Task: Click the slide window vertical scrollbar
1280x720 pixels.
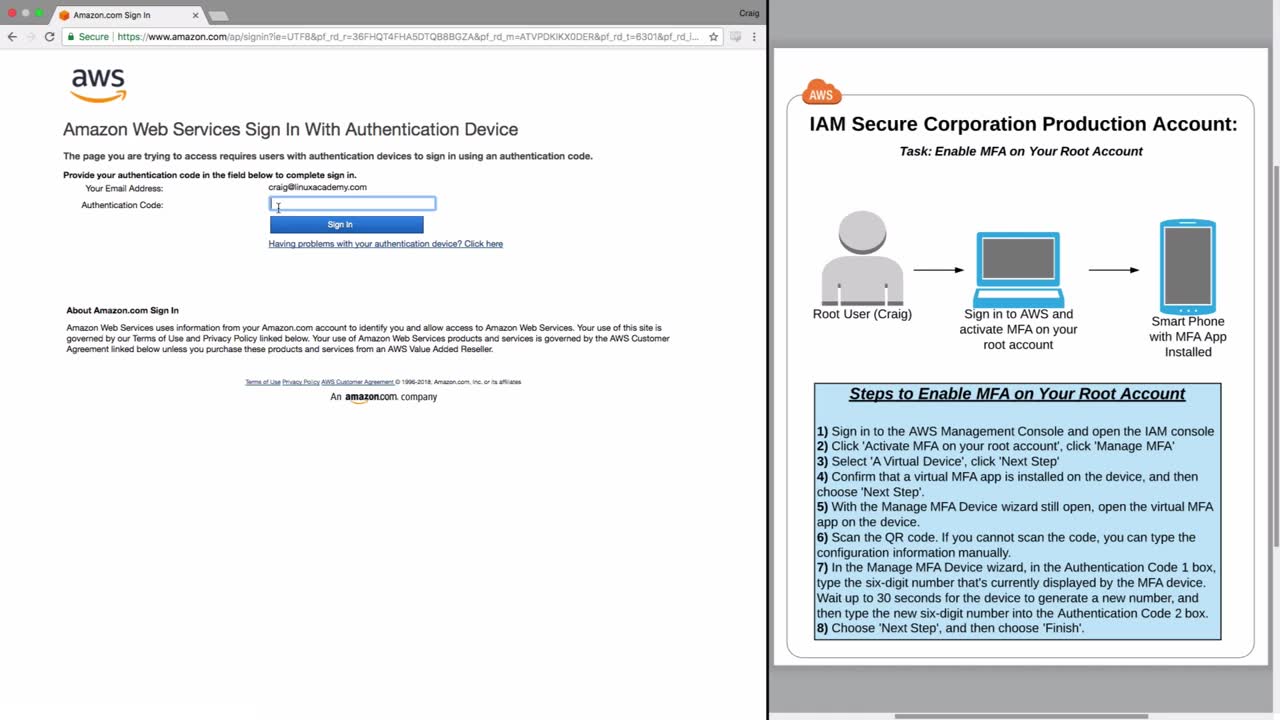Action: (x=1275, y=355)
